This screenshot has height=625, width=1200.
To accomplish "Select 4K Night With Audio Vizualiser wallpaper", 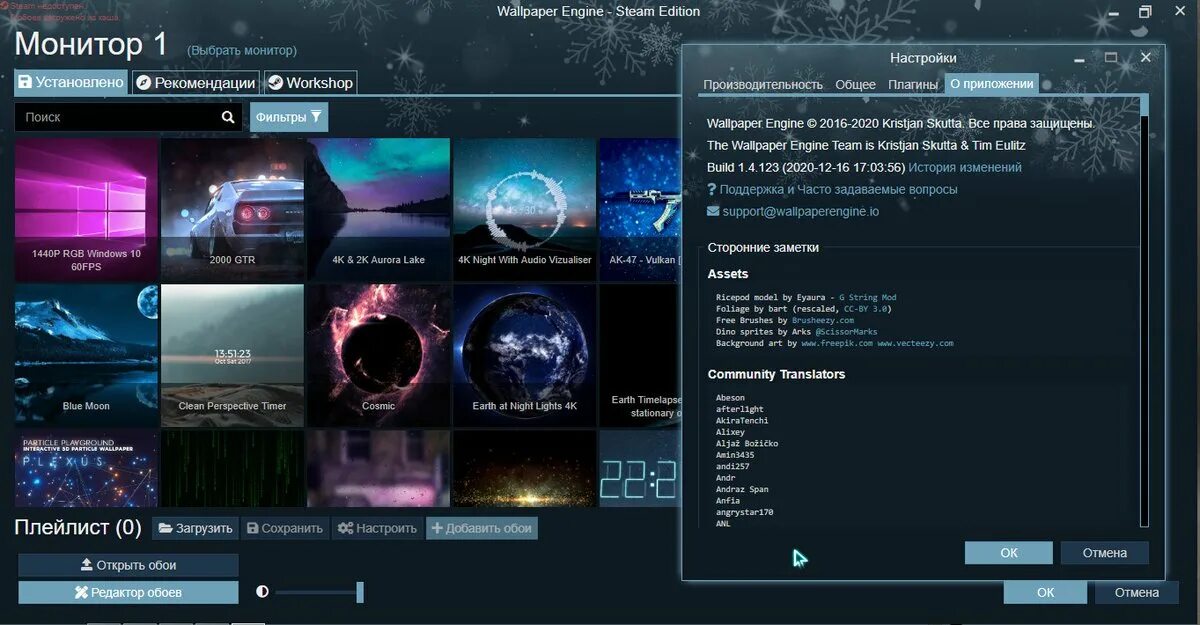I will (x=524, y=208).
